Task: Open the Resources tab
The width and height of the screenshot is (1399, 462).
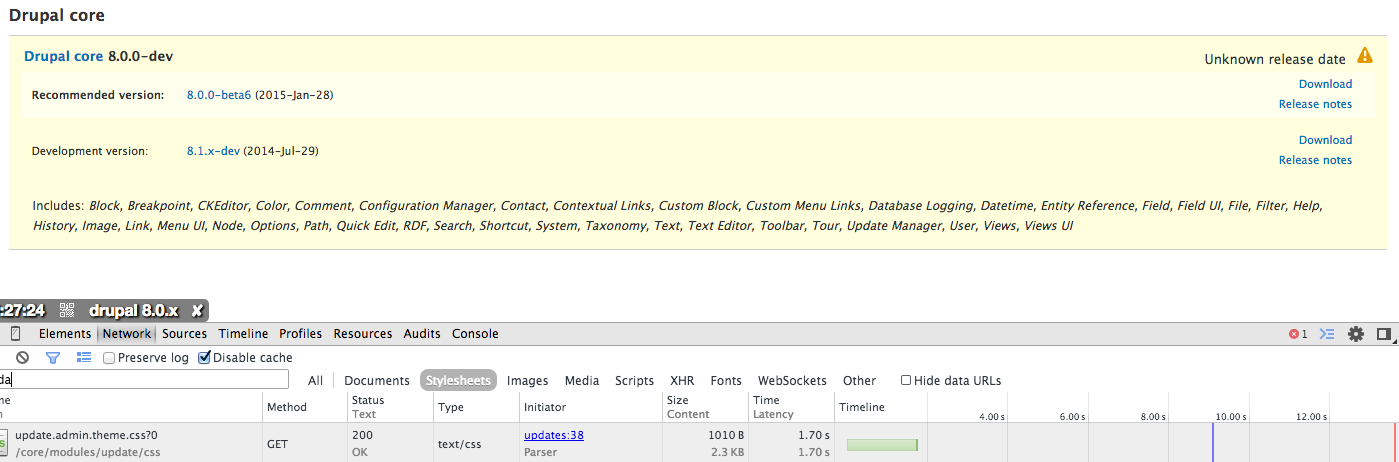Action: tap(363, 334)
